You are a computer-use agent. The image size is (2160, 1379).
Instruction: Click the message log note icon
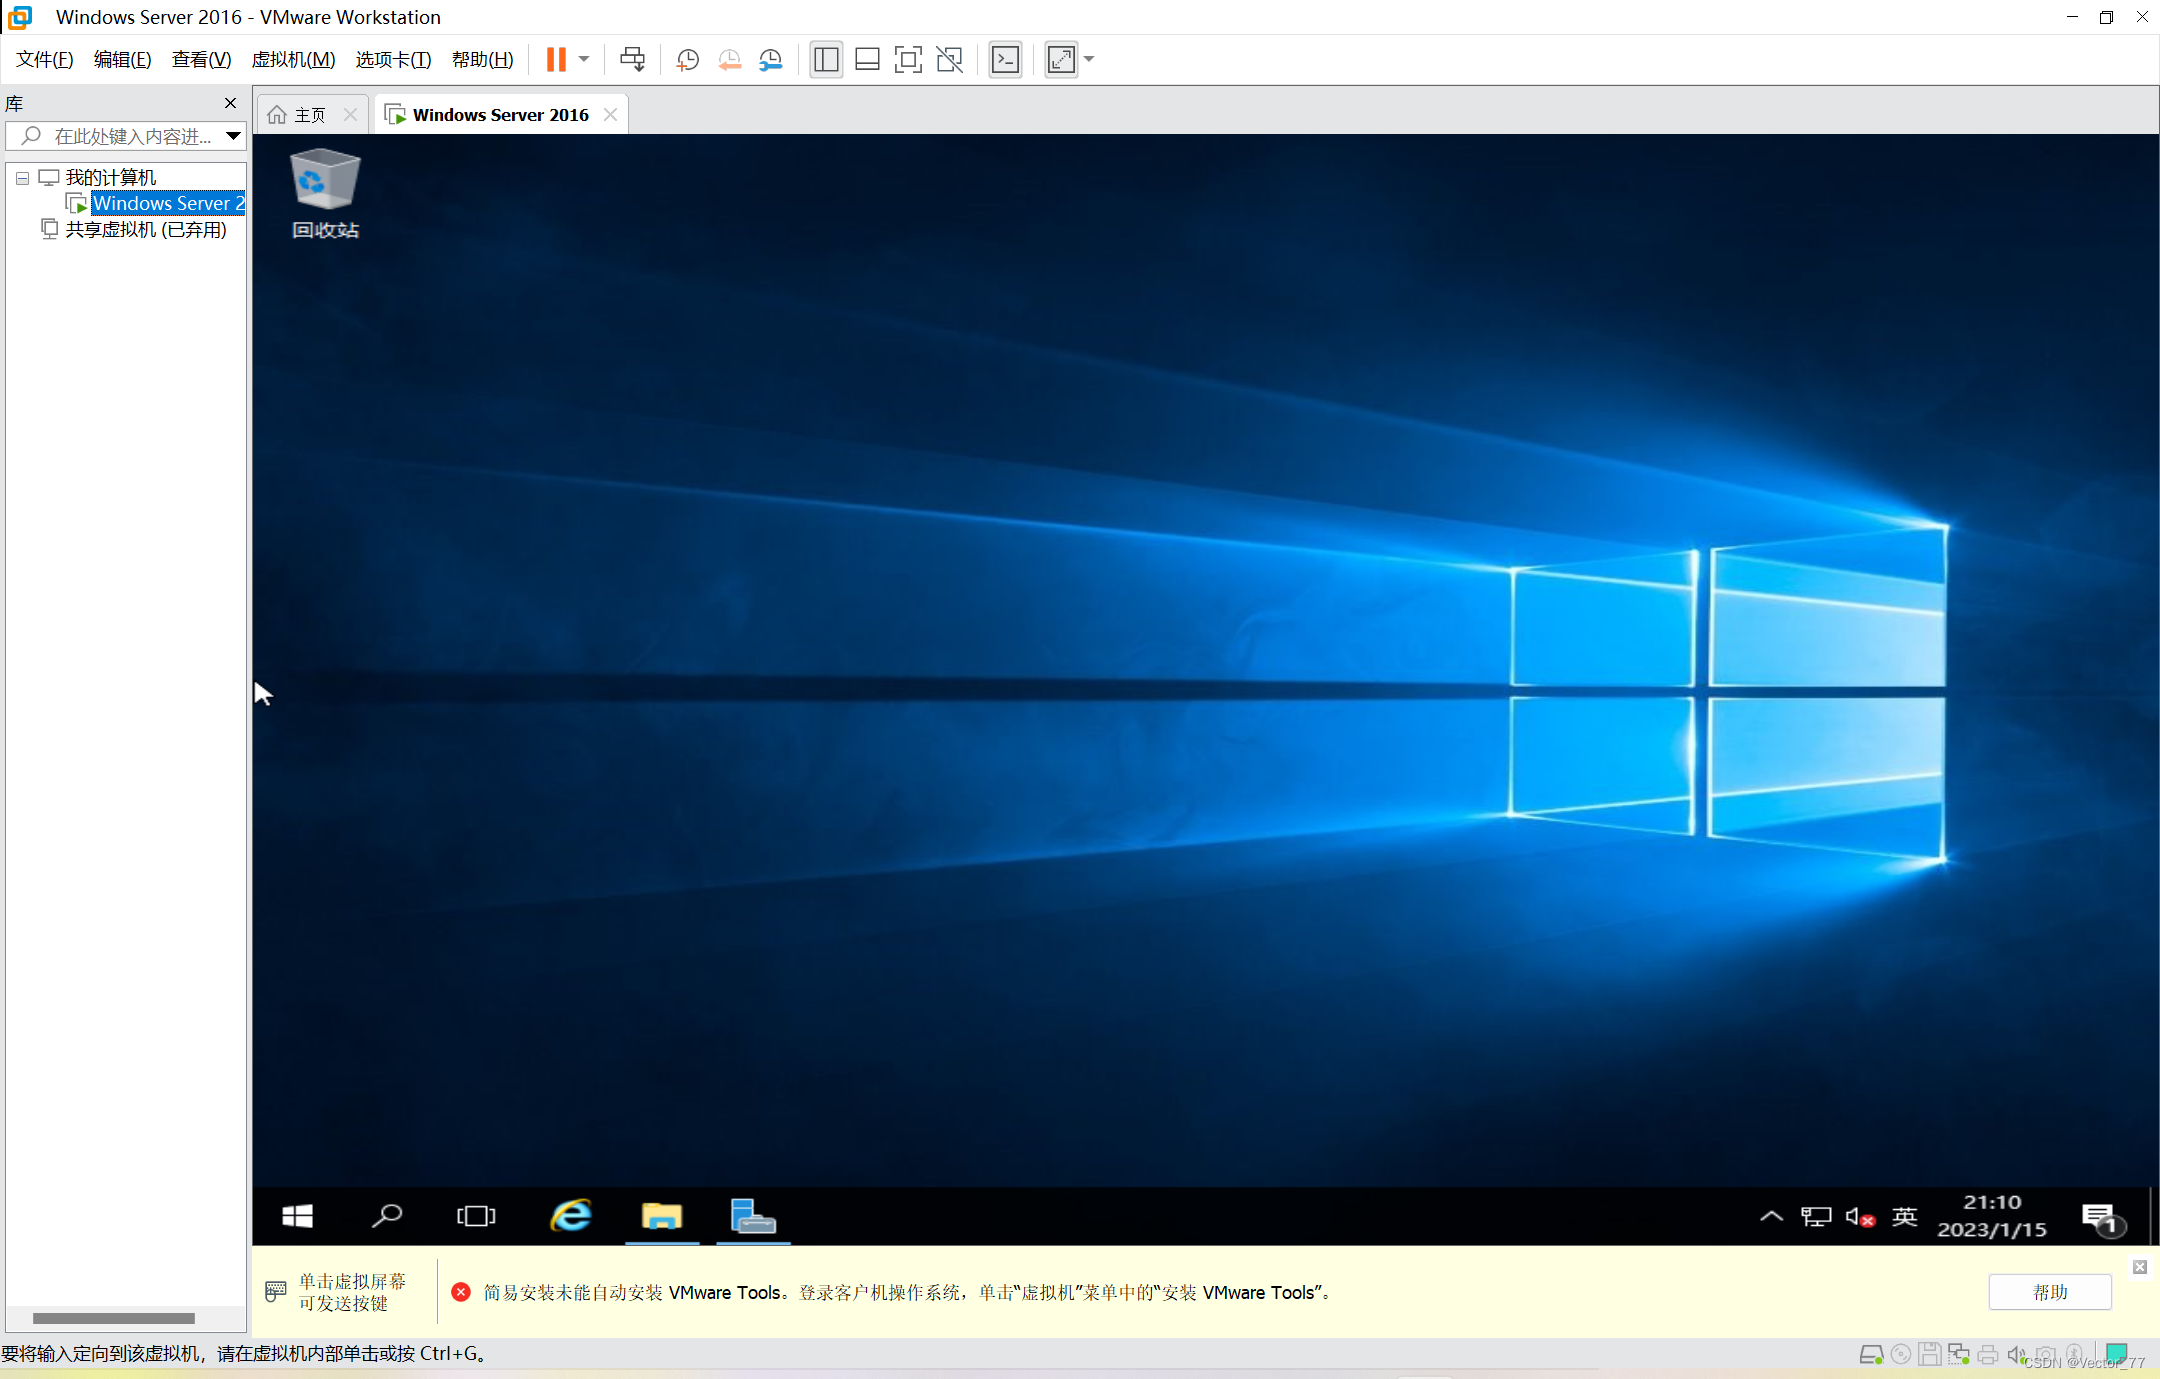click(2116, 1355)
